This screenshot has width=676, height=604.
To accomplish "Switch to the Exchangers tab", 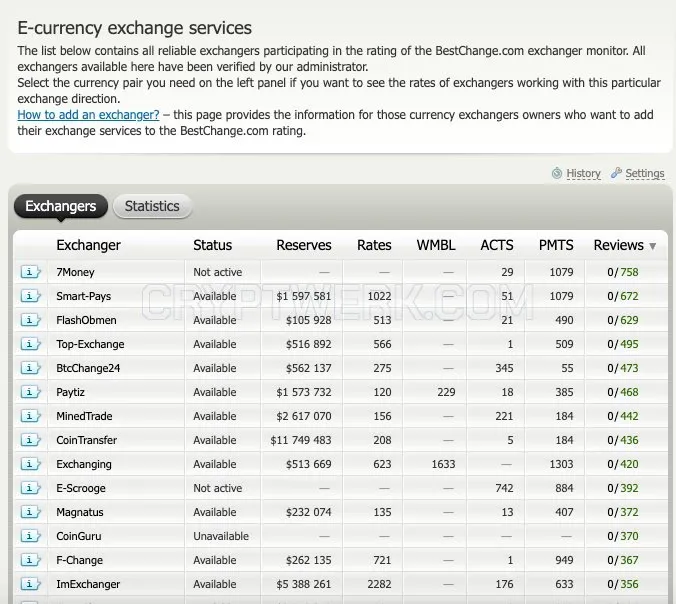I will coord(61,206).
